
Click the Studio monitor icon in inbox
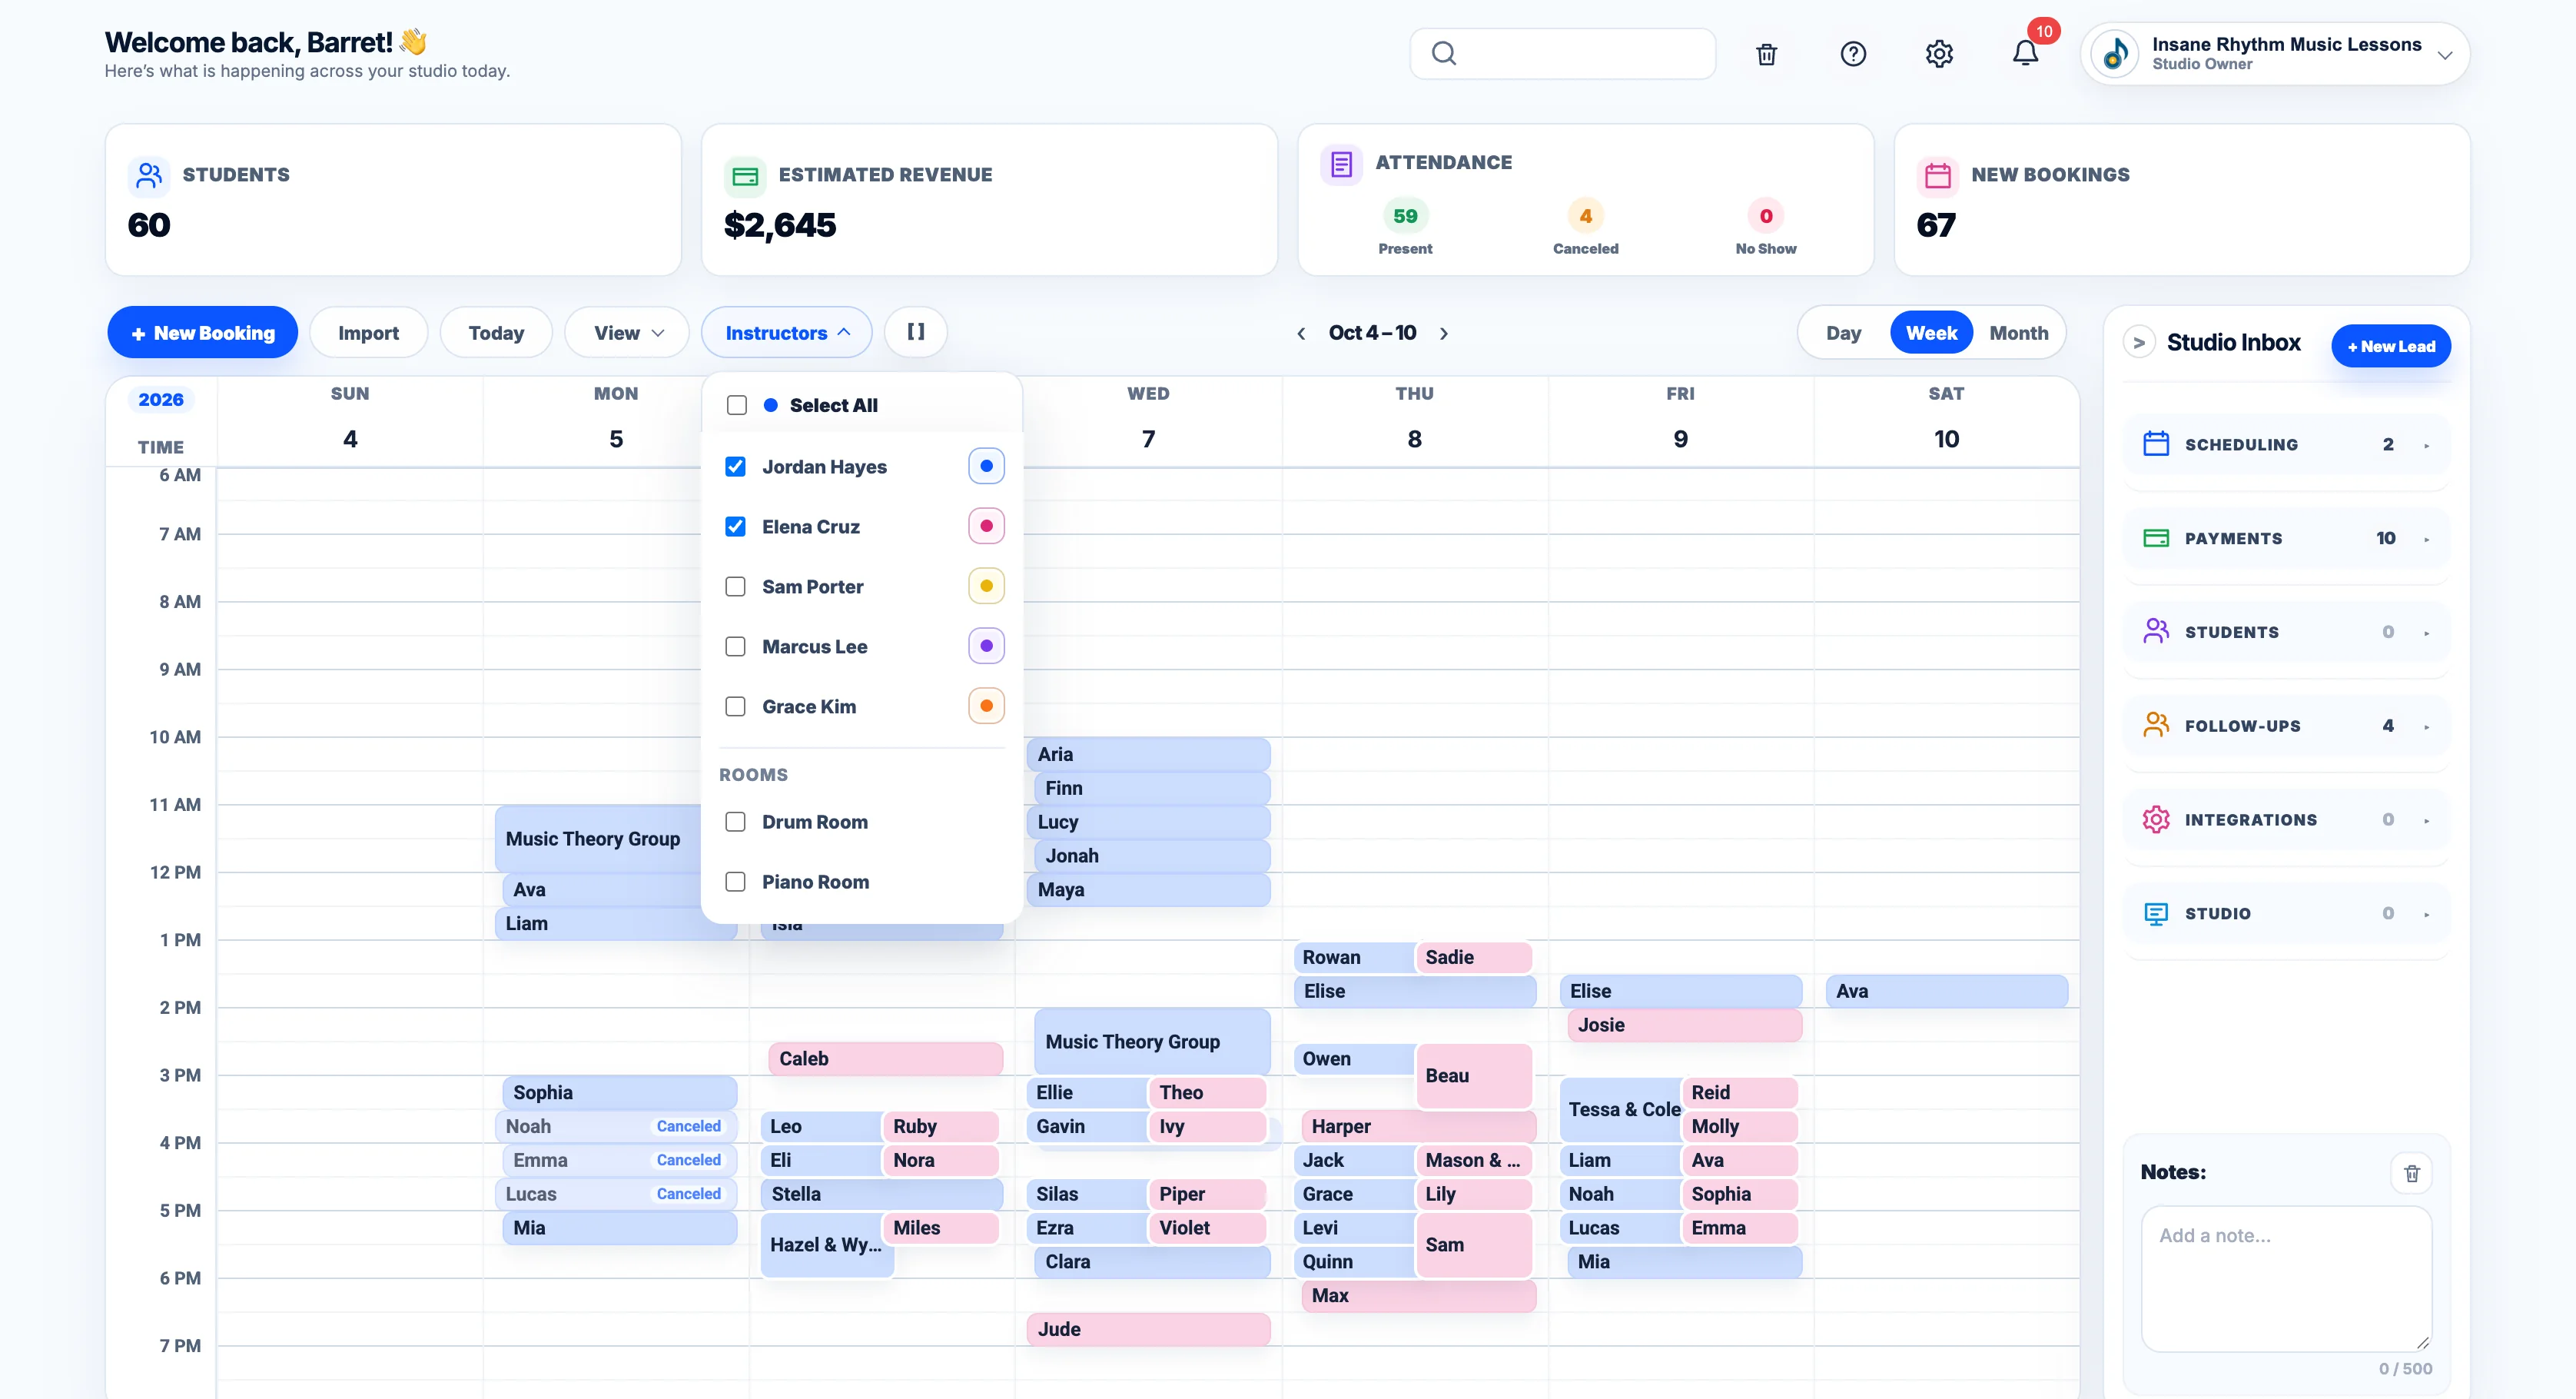point(2156,914)
